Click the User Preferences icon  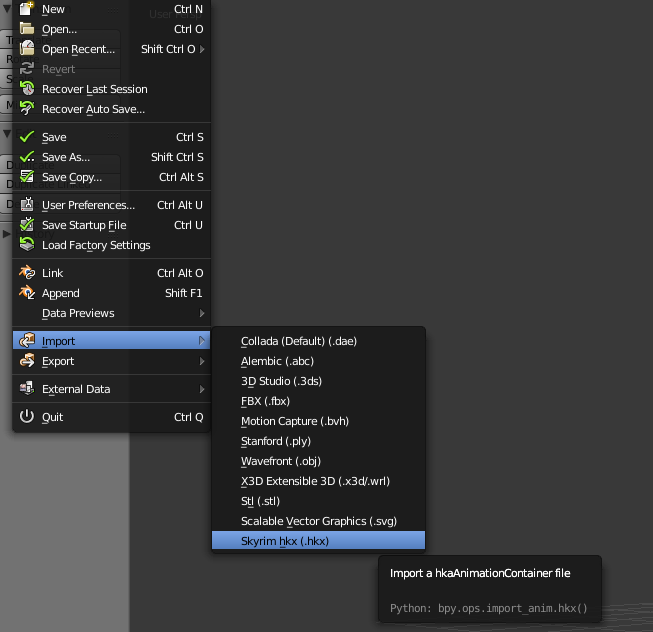(27, 204)
